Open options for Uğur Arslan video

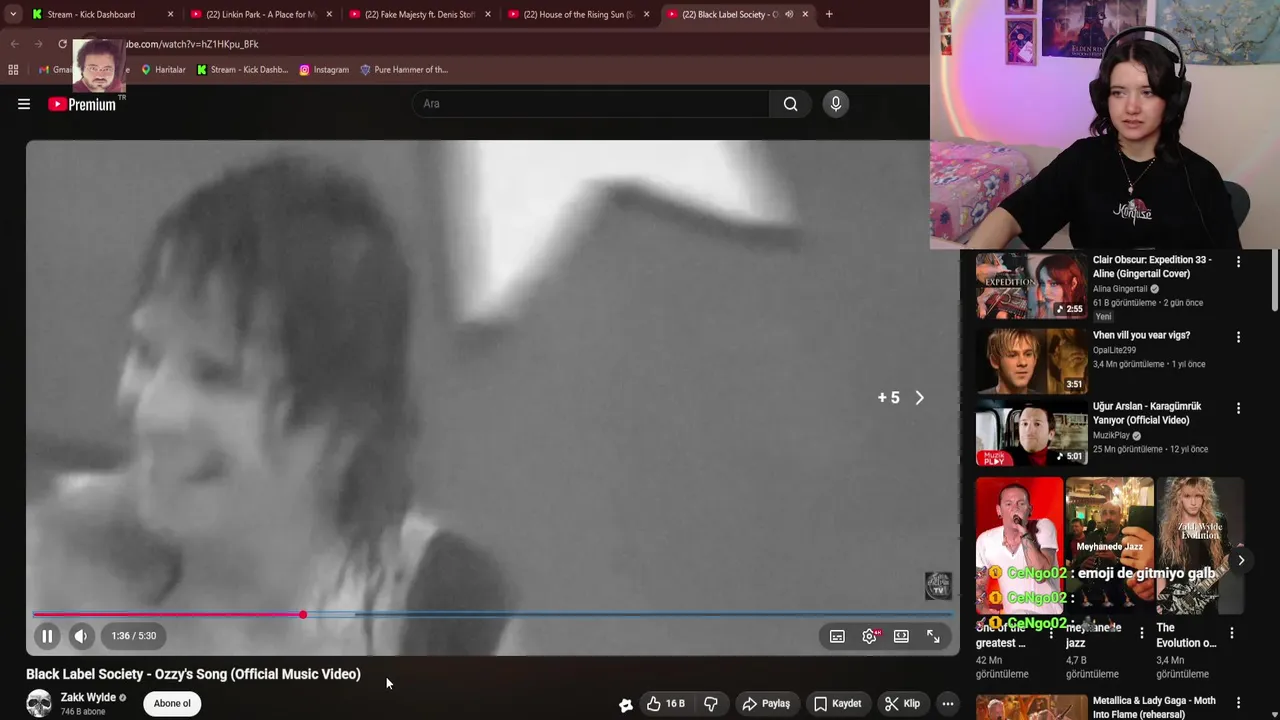pos(1238,408)
